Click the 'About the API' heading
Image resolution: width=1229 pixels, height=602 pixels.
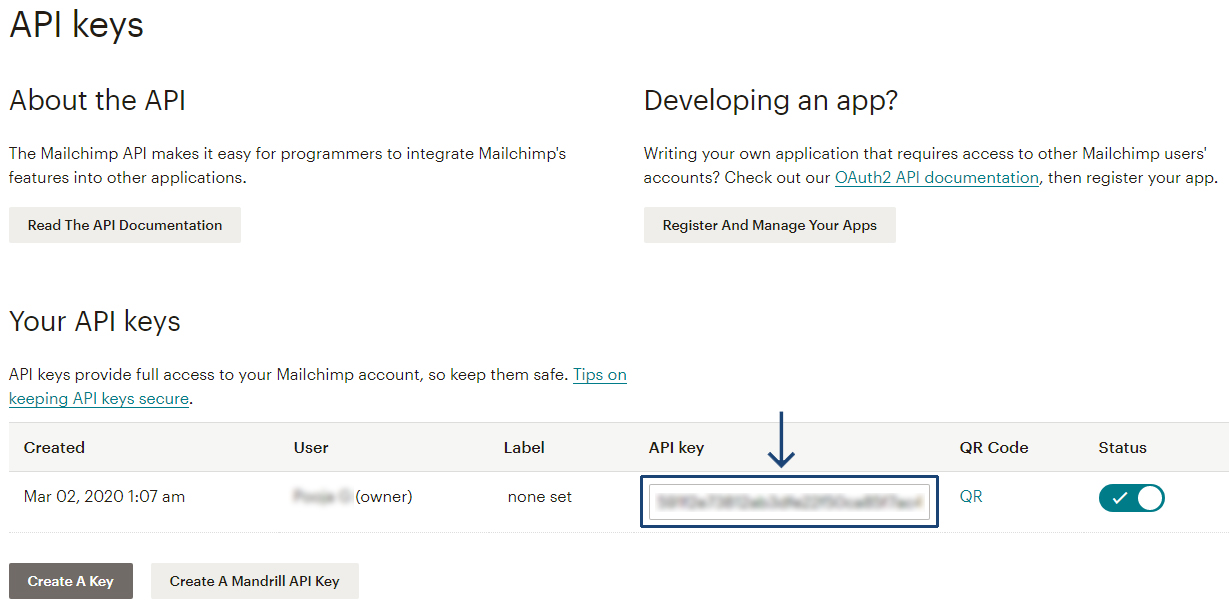[x=97, y=100]
